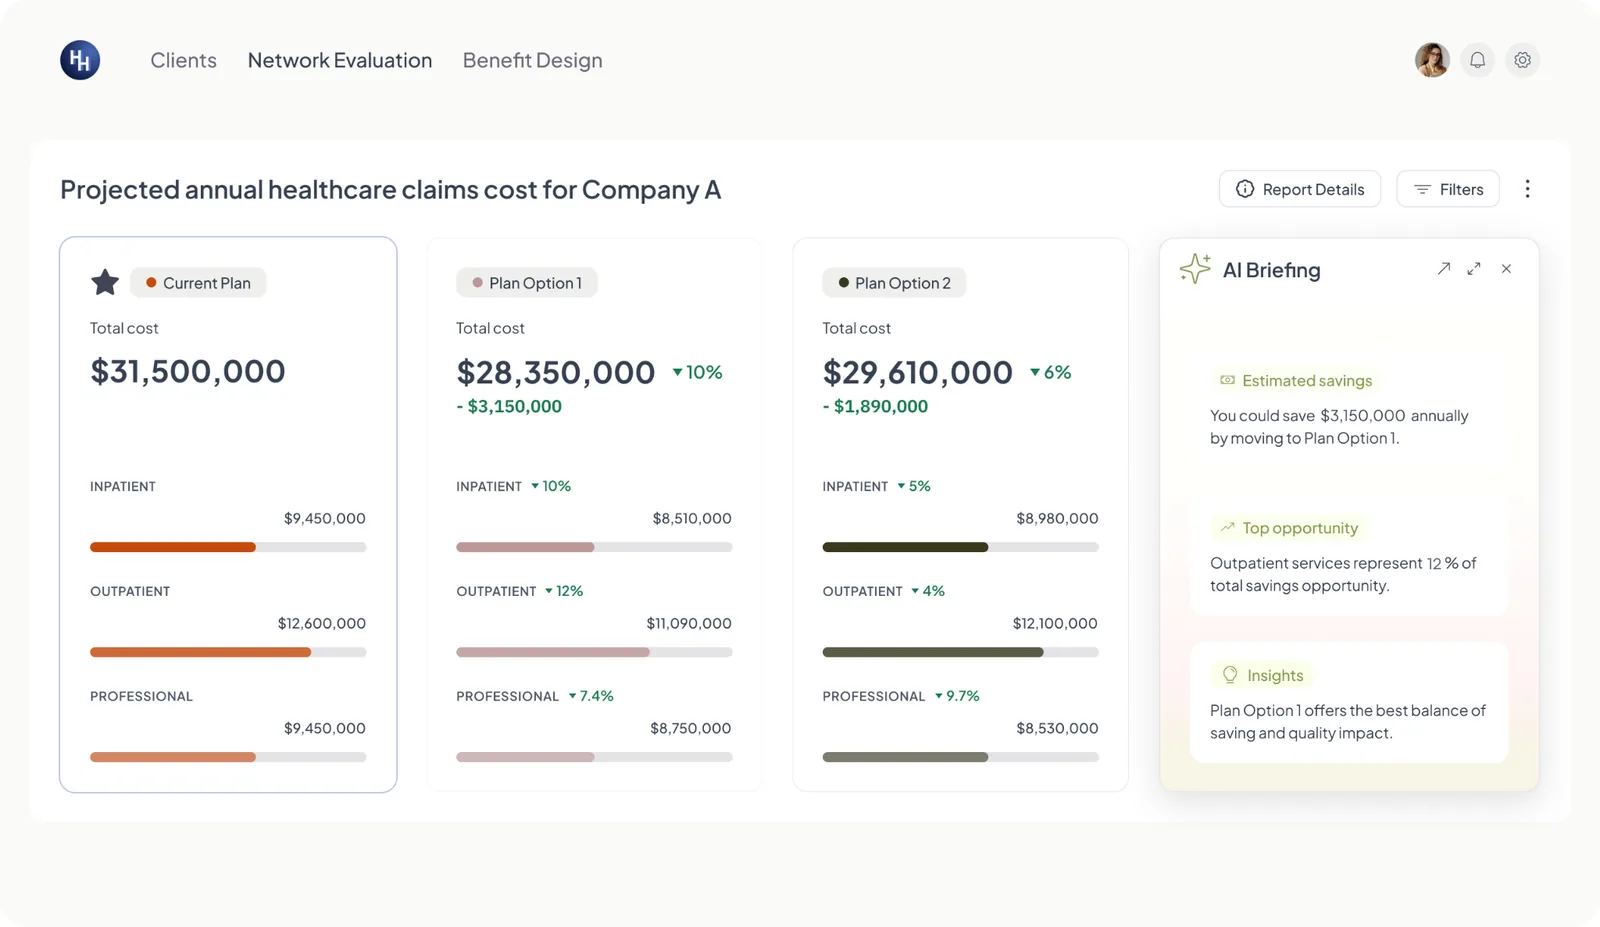The width and height of the screenshot is (1600, 927).
Task: Select the Network Evaluation tab
Action: 340,60
